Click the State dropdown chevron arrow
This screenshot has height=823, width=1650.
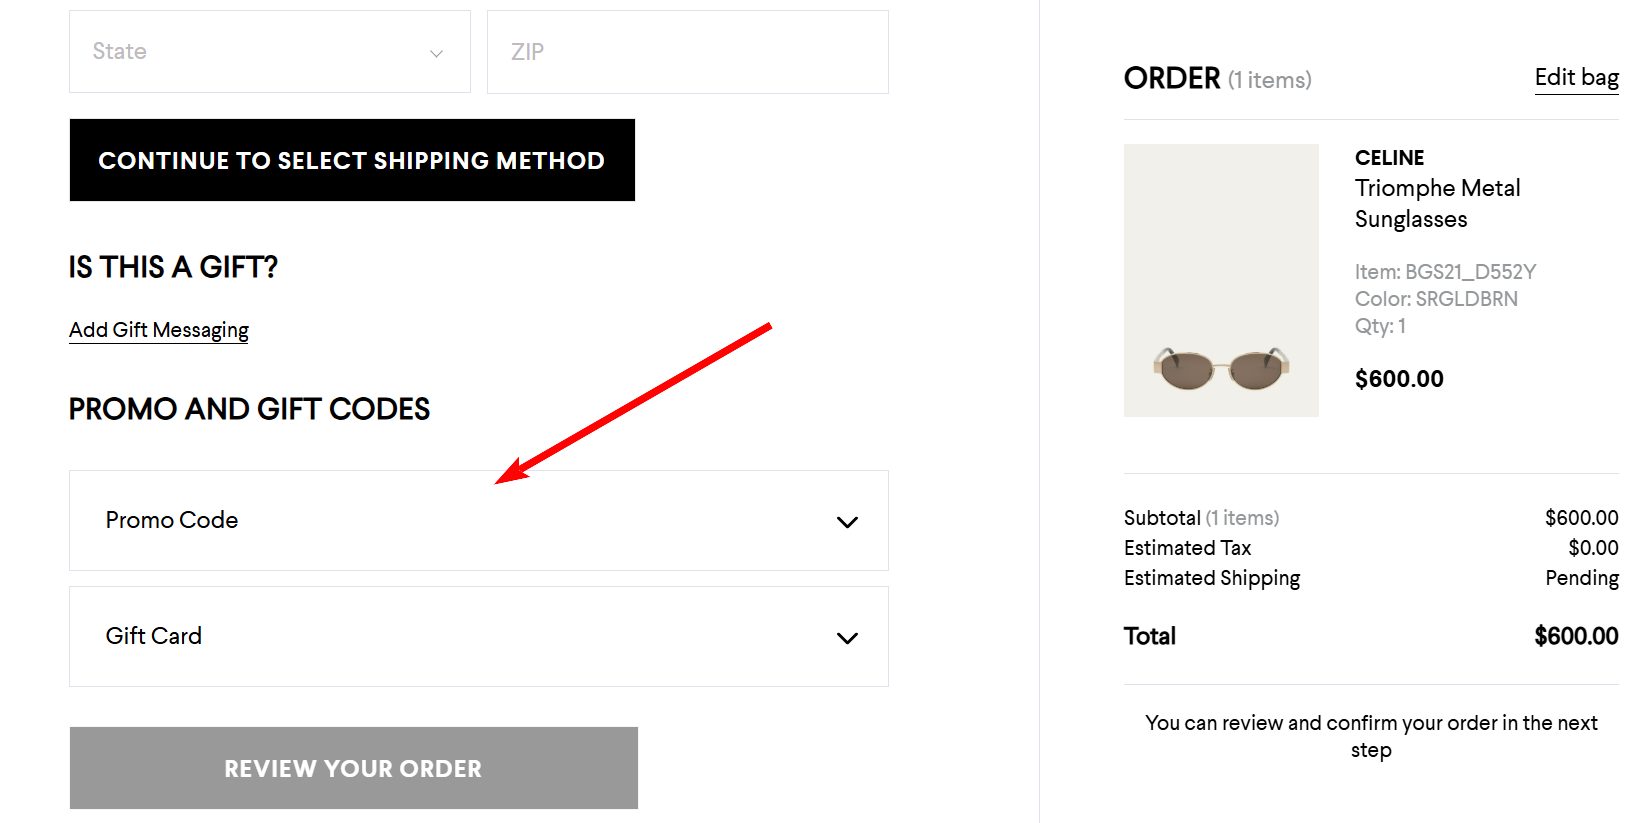tap(436, 53)
